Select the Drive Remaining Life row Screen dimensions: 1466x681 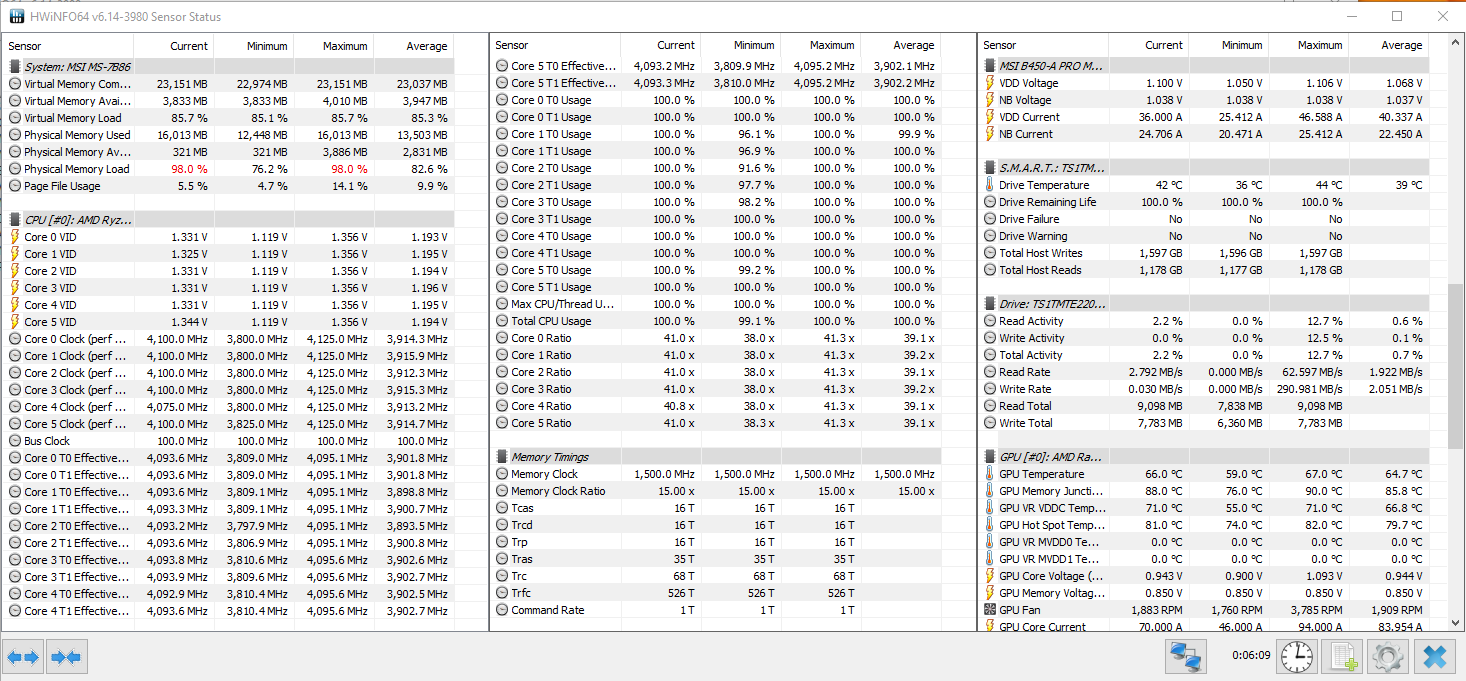tap(1204, 202)
